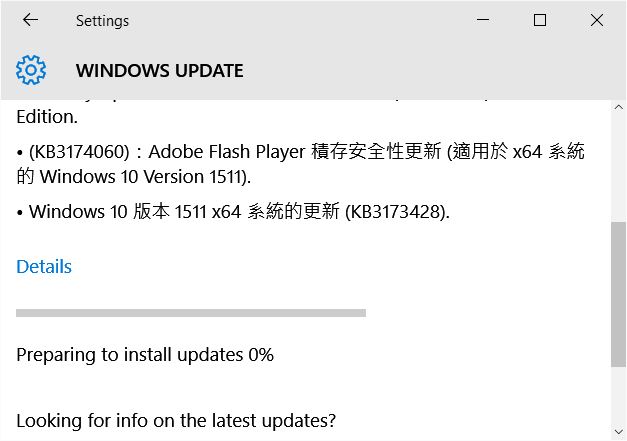Click the word Edition in the update list

tap(47, 117)
